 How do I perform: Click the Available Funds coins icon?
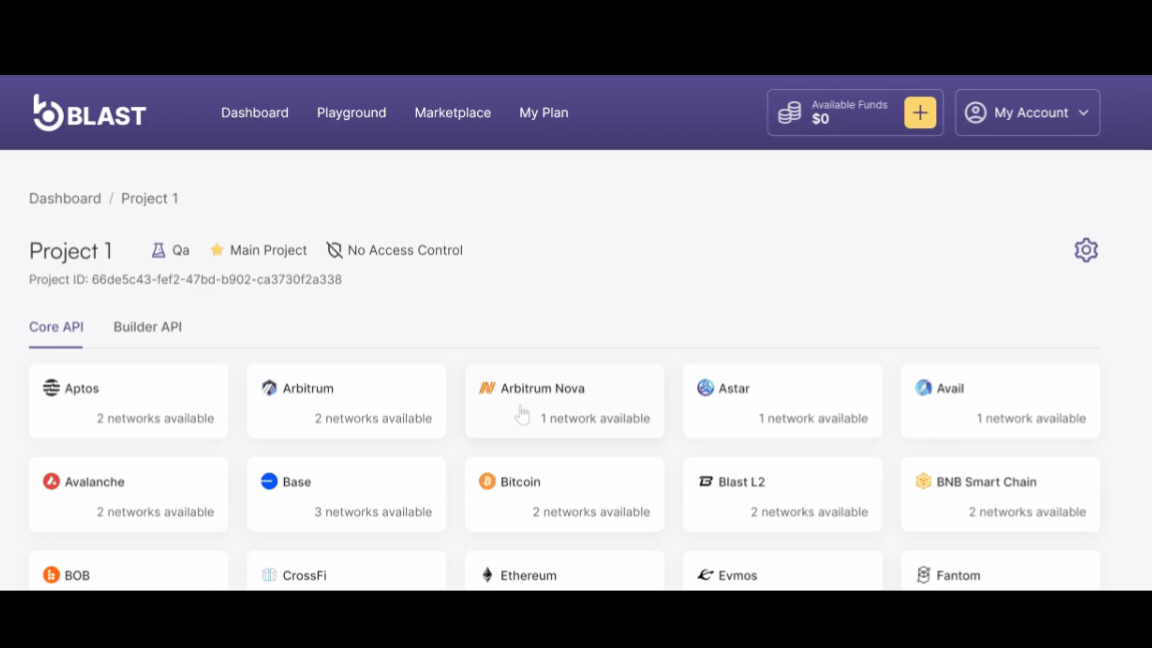point(790,112)
